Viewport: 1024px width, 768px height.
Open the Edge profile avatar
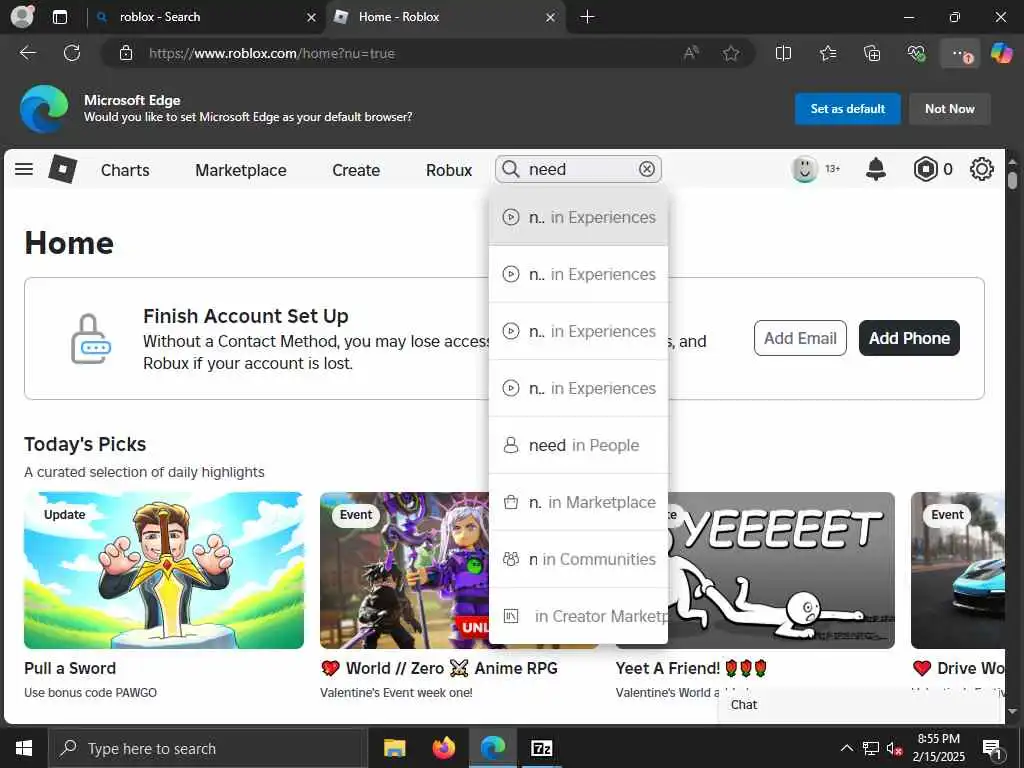click(x=22, y=16)
